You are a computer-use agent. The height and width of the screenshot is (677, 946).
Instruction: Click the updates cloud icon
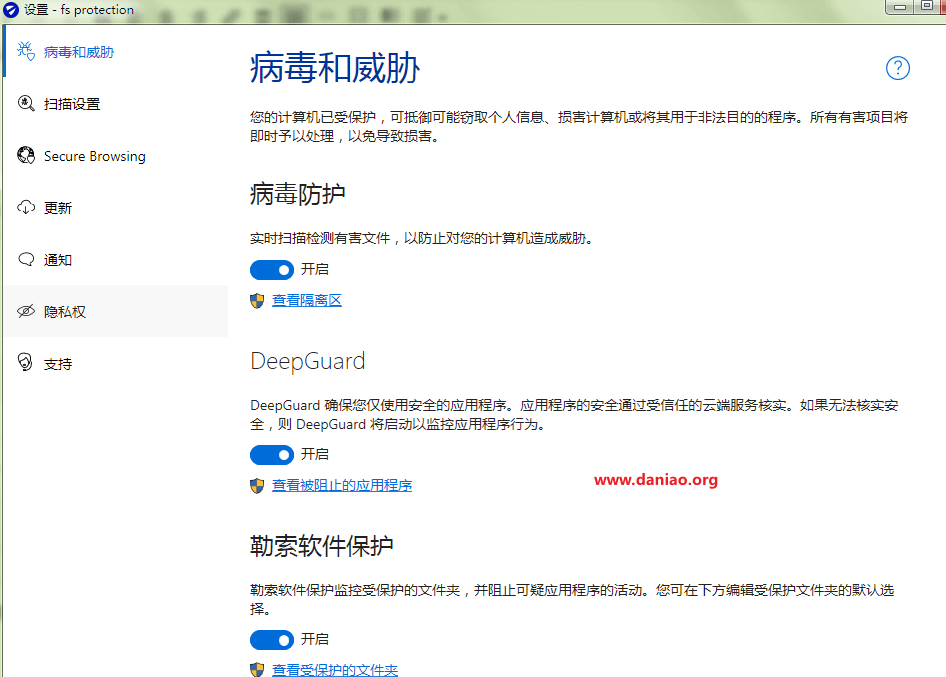[26, 208]
